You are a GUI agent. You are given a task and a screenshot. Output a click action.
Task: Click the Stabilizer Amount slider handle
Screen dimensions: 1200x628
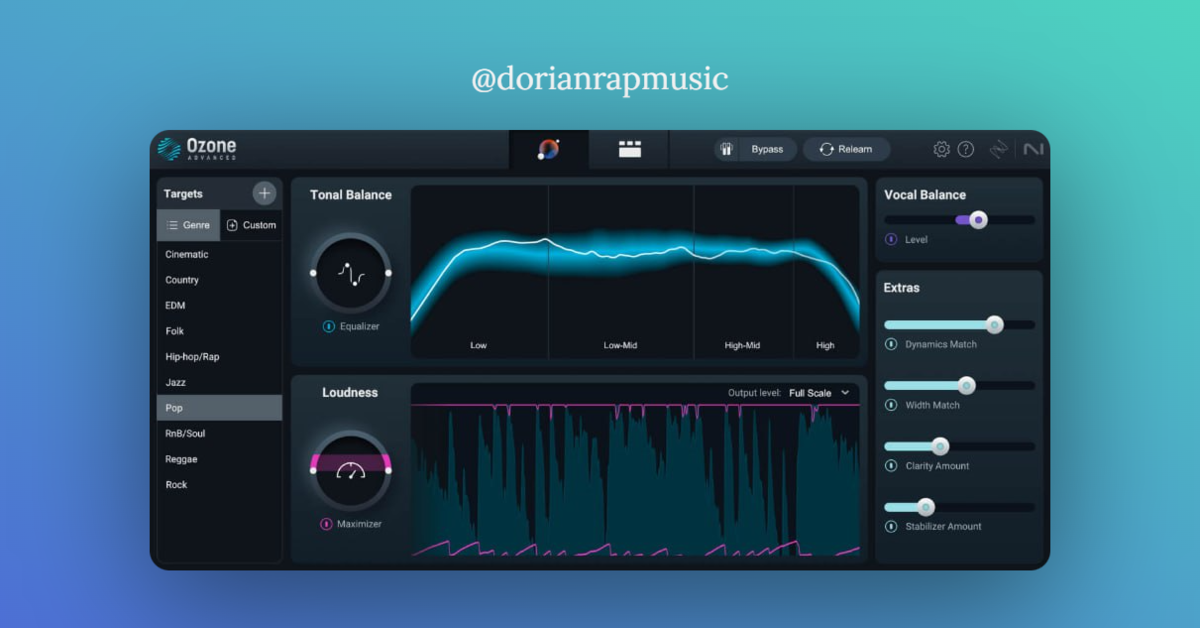coord(925,507)
